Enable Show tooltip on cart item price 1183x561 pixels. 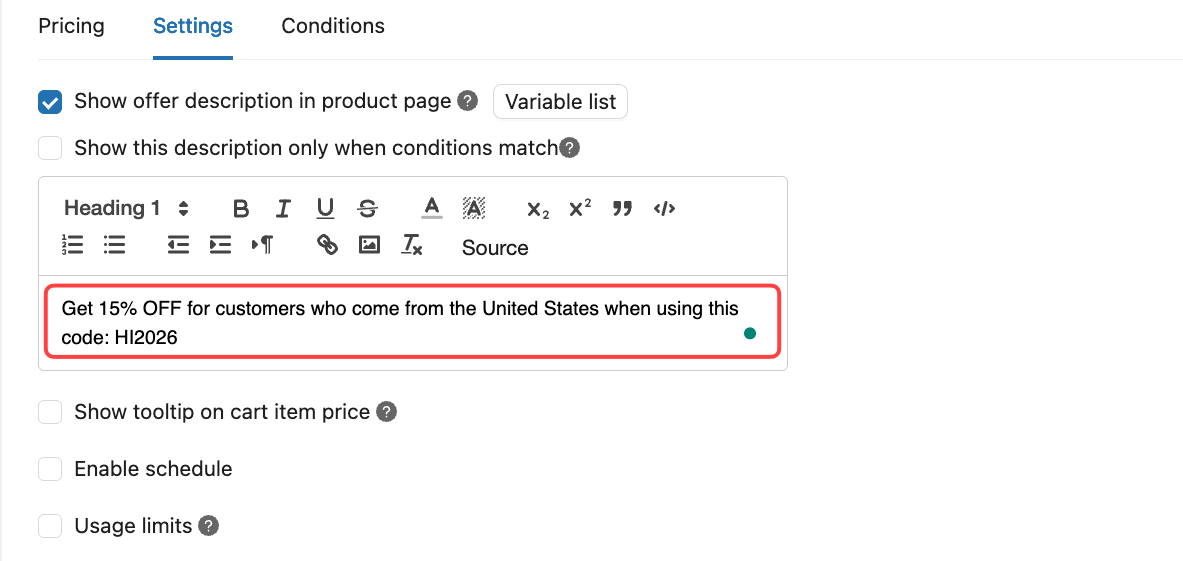(50, 412)
